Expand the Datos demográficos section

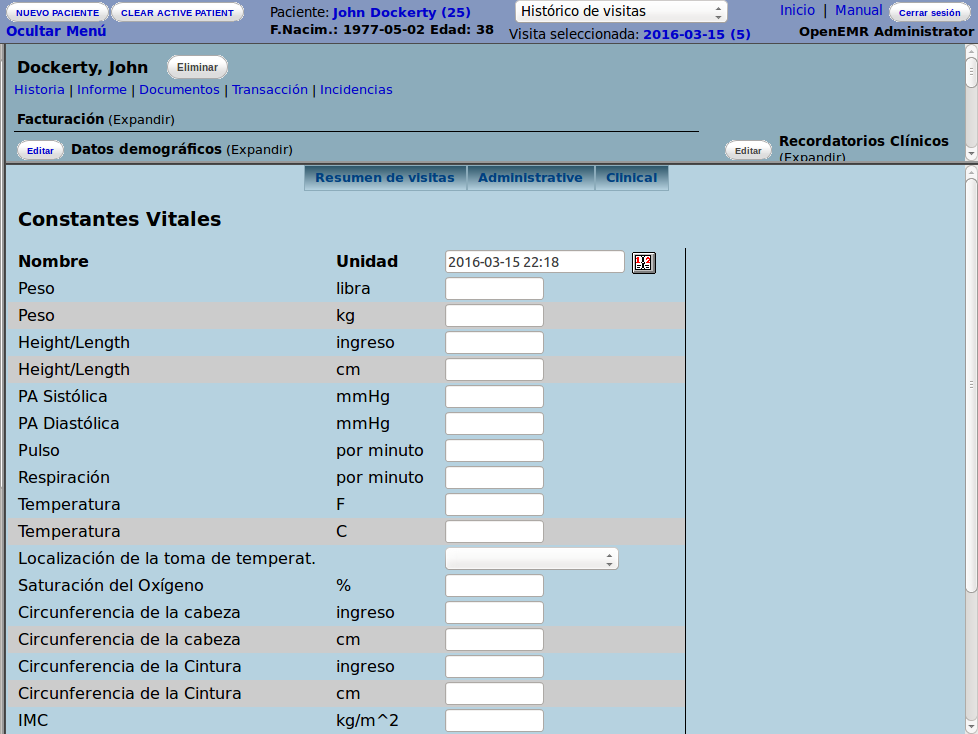259,150
